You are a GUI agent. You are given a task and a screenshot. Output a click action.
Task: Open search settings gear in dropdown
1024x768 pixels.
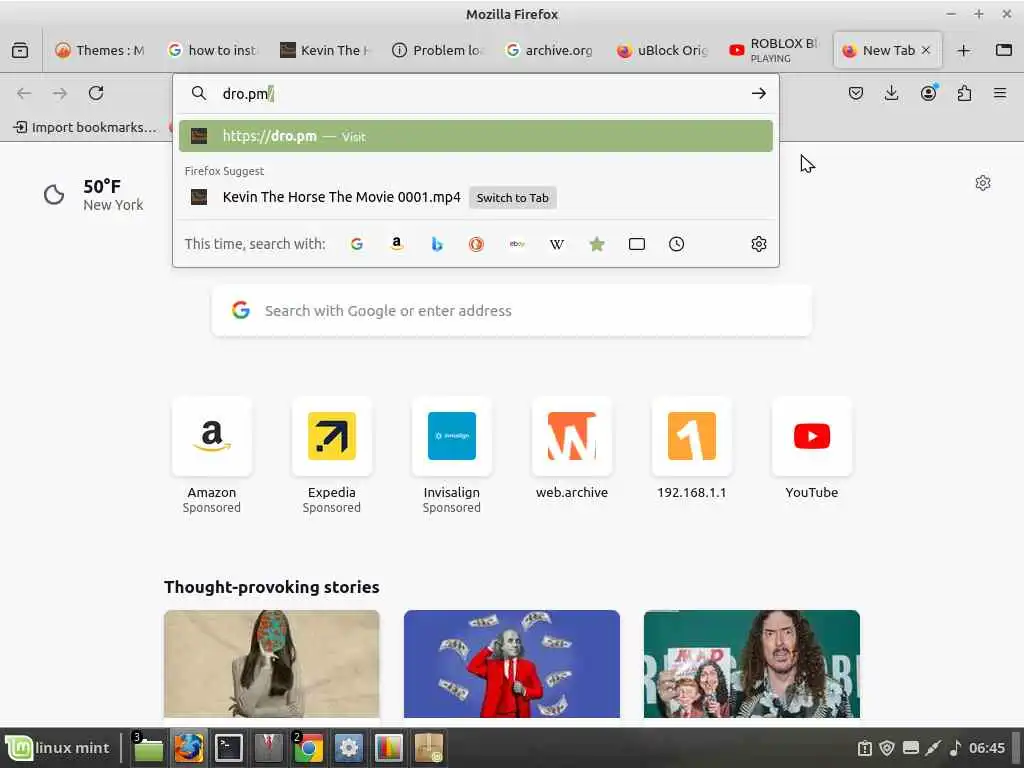coord(758,244)
